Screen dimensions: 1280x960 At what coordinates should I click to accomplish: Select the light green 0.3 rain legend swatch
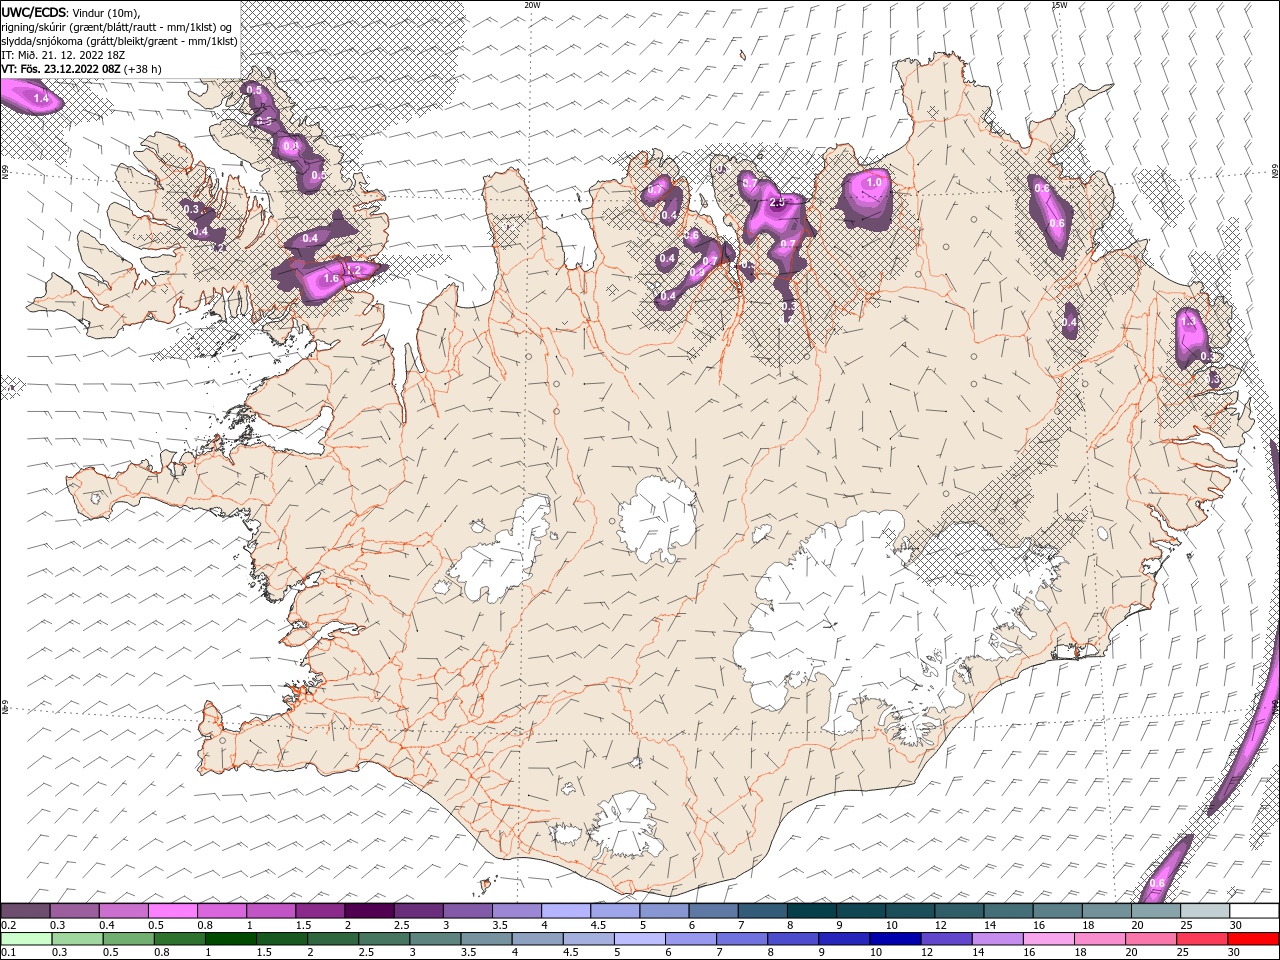tap(78, 938)
